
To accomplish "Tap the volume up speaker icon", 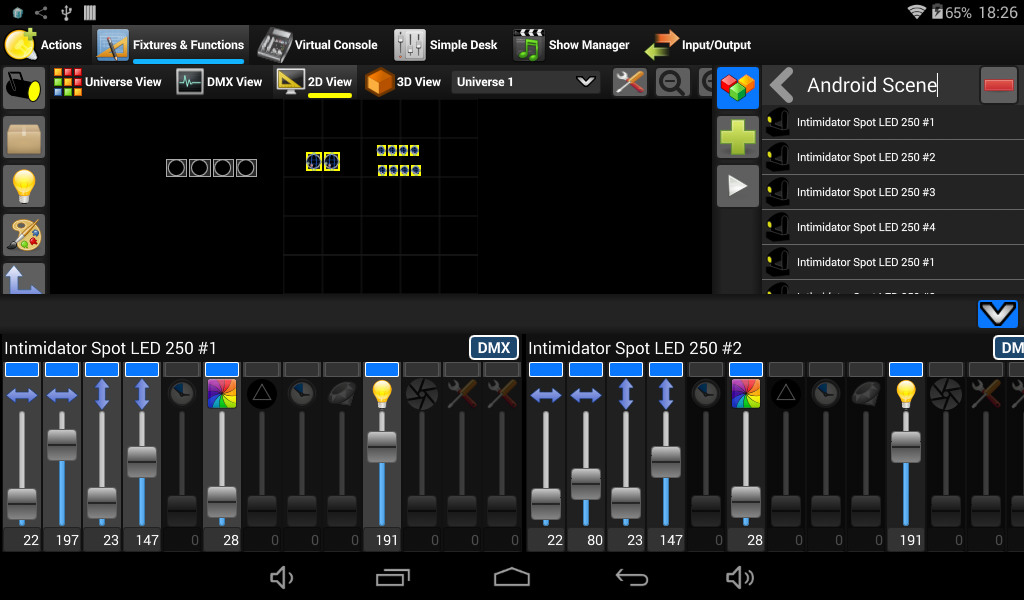I will [740, 577].
